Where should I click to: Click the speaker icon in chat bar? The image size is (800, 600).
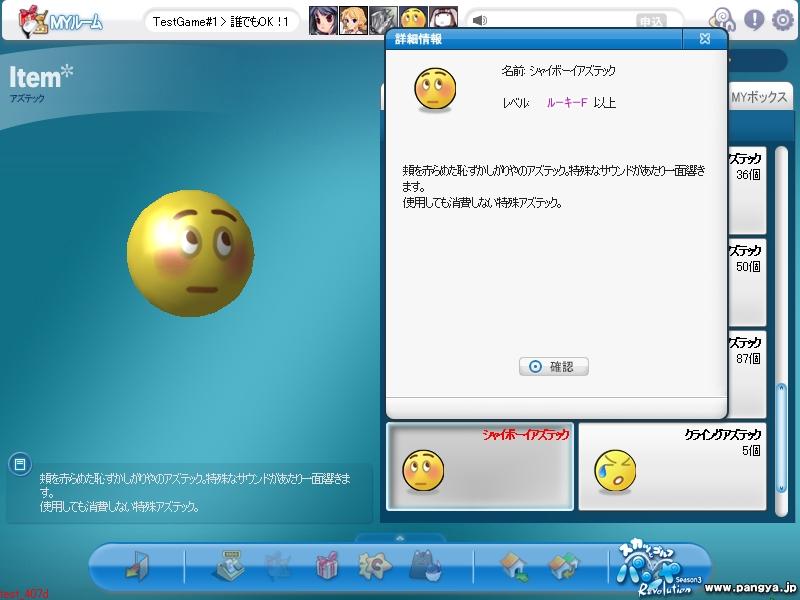point(479,20)
